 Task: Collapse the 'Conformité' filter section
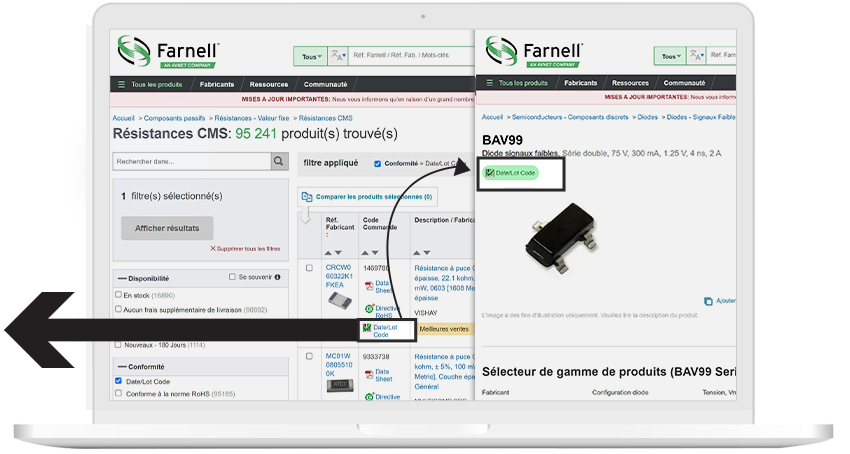[122, 365]
